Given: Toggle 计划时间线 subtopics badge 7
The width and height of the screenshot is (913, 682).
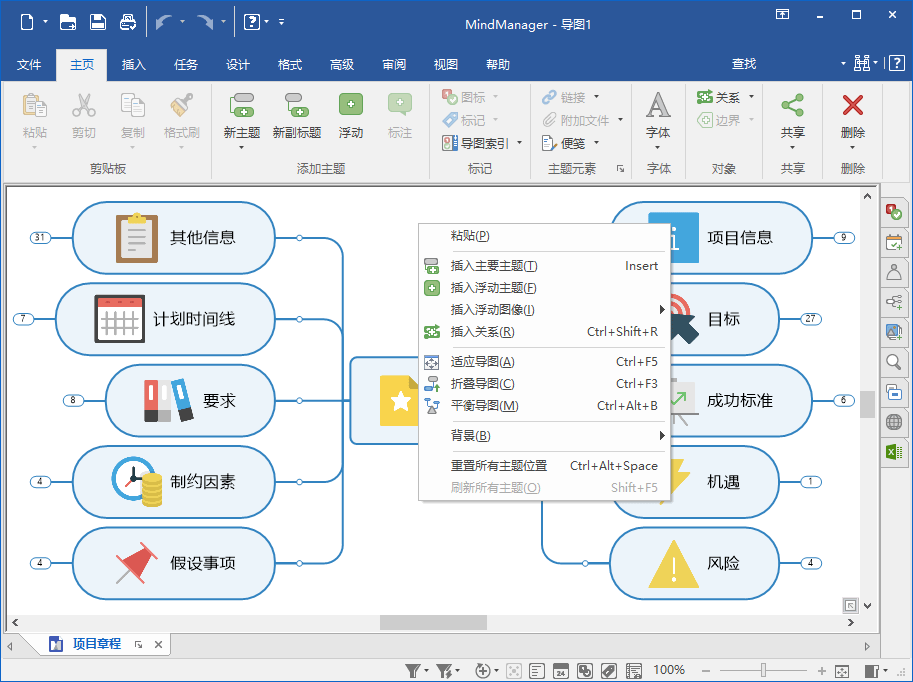Looking at the screenshot, I should pyautogui.click(x=23, y=319).
